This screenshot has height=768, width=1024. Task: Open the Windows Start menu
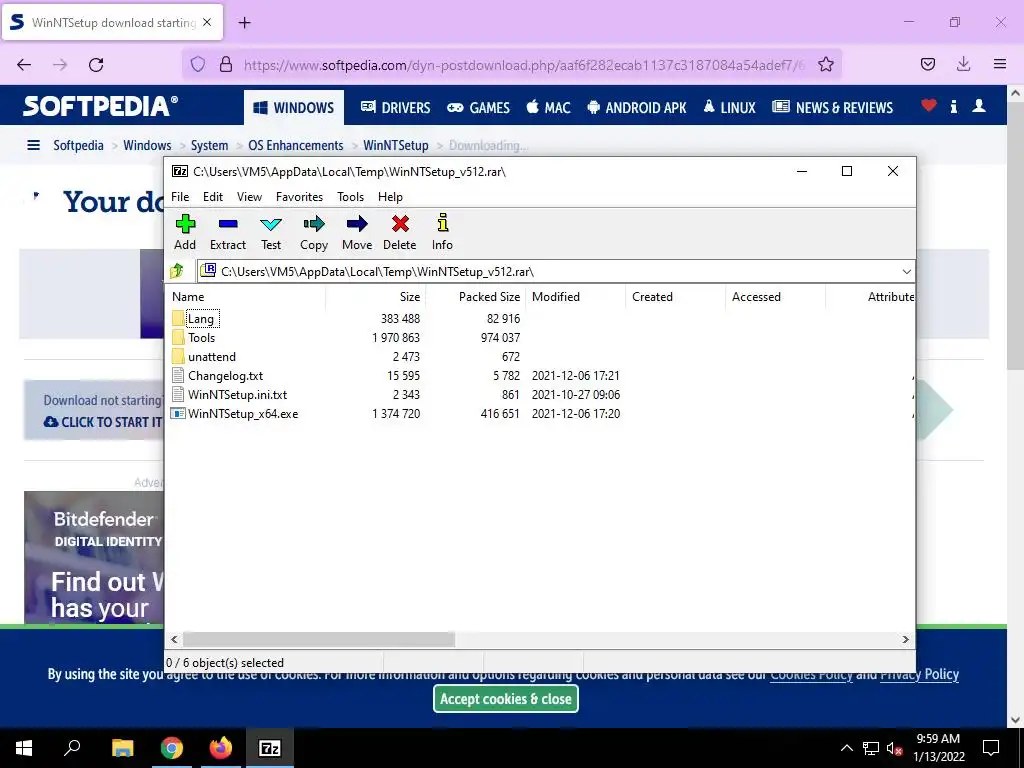click(x=24, y=748)
